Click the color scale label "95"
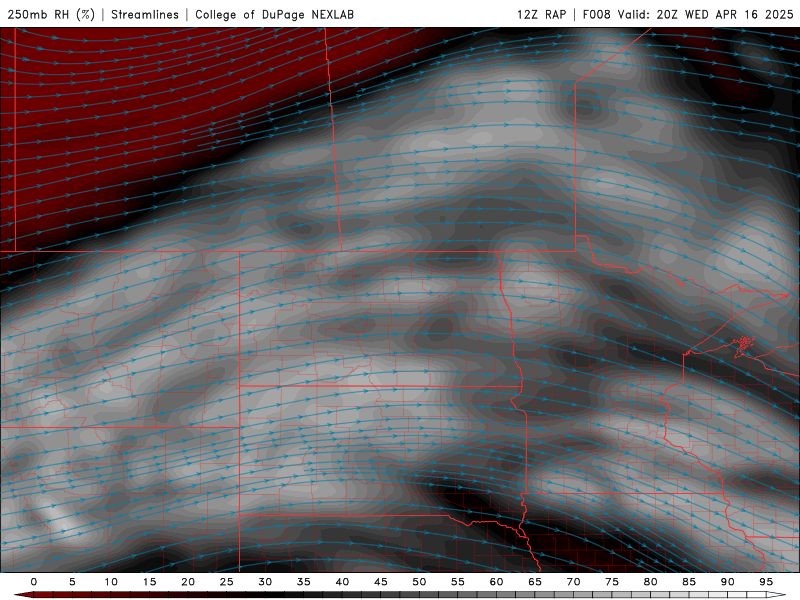 point(766,582)
